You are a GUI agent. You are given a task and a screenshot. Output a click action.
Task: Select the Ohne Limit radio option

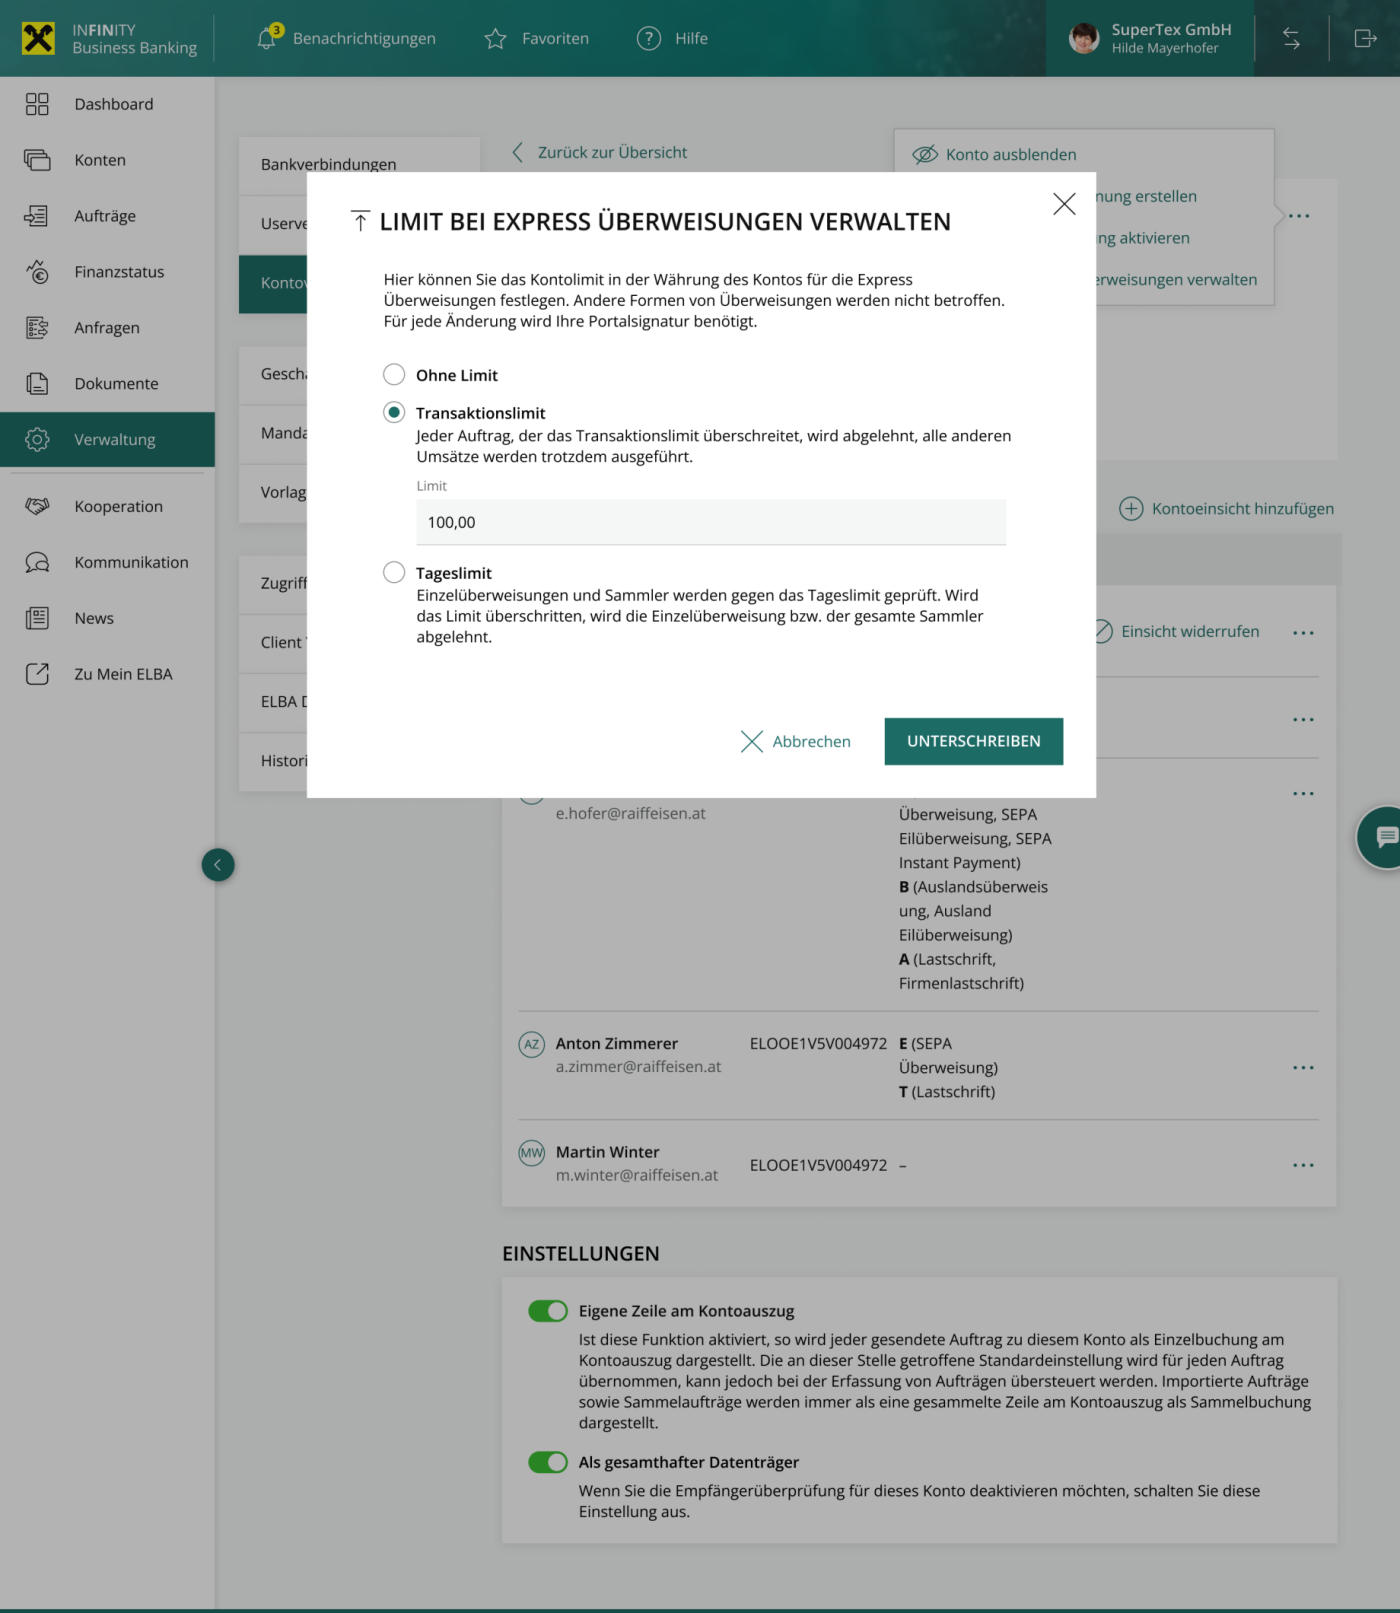click(x=394, y=375)
